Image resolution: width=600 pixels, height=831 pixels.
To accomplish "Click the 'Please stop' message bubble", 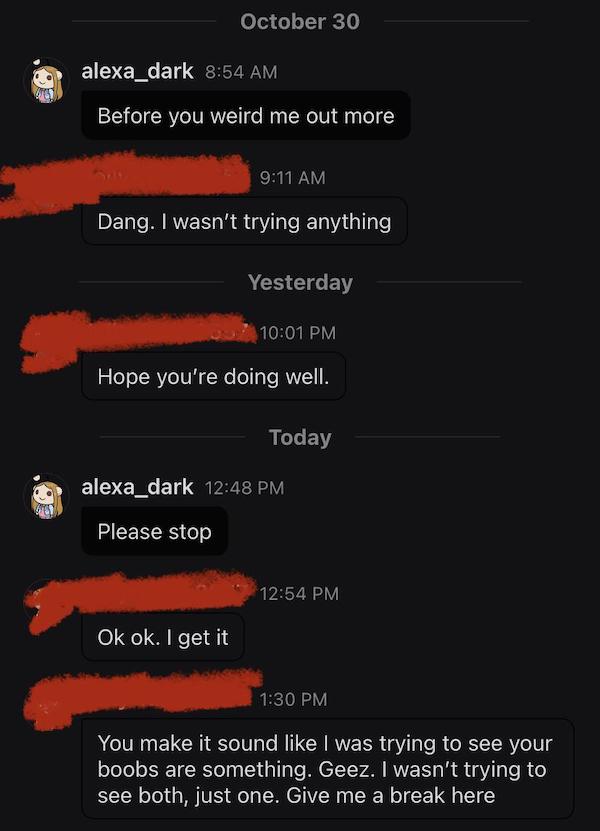I will (154, 531).
